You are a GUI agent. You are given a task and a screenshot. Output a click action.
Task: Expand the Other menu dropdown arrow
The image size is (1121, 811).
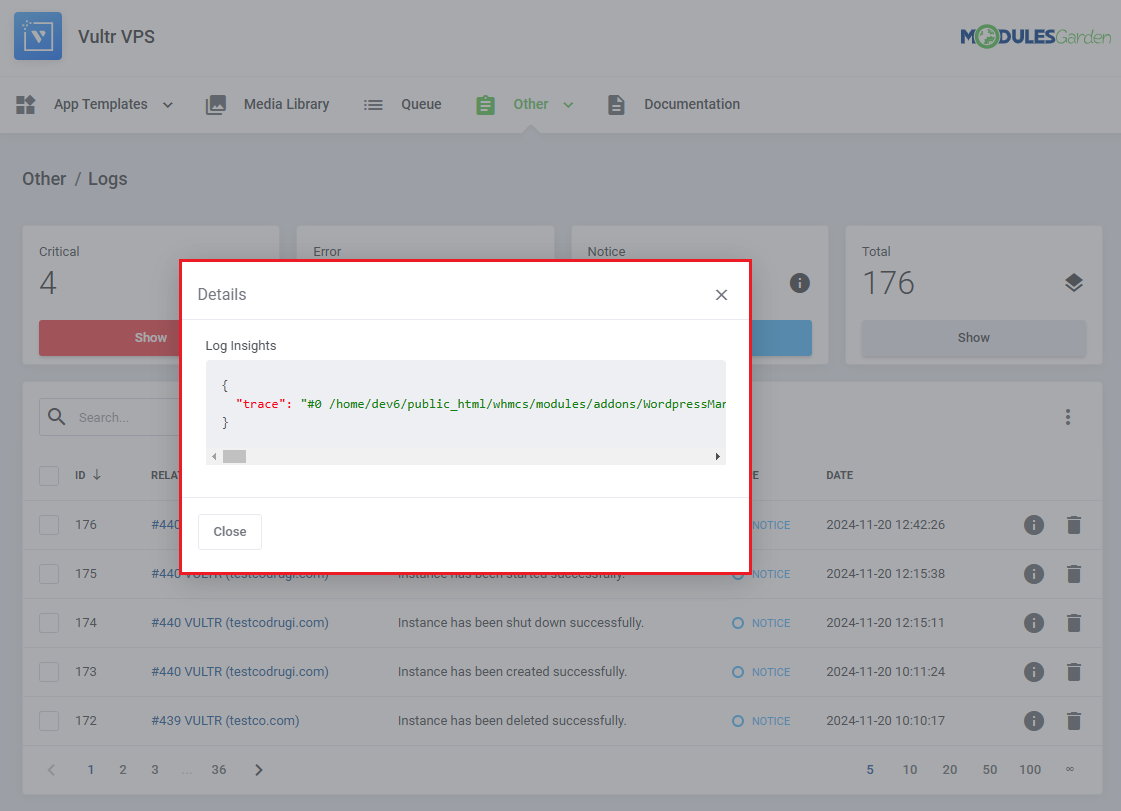tap(568, 105)
